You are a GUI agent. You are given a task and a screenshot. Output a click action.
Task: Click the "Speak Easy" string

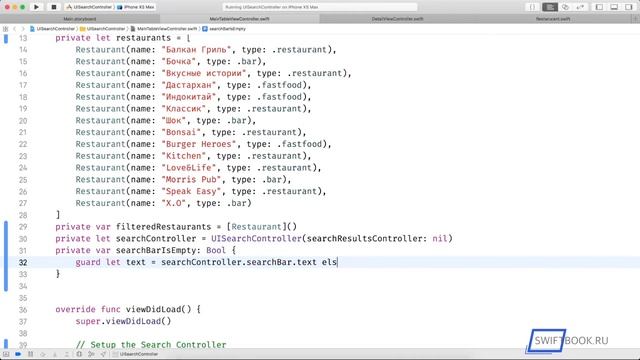(x=191, y=191)
